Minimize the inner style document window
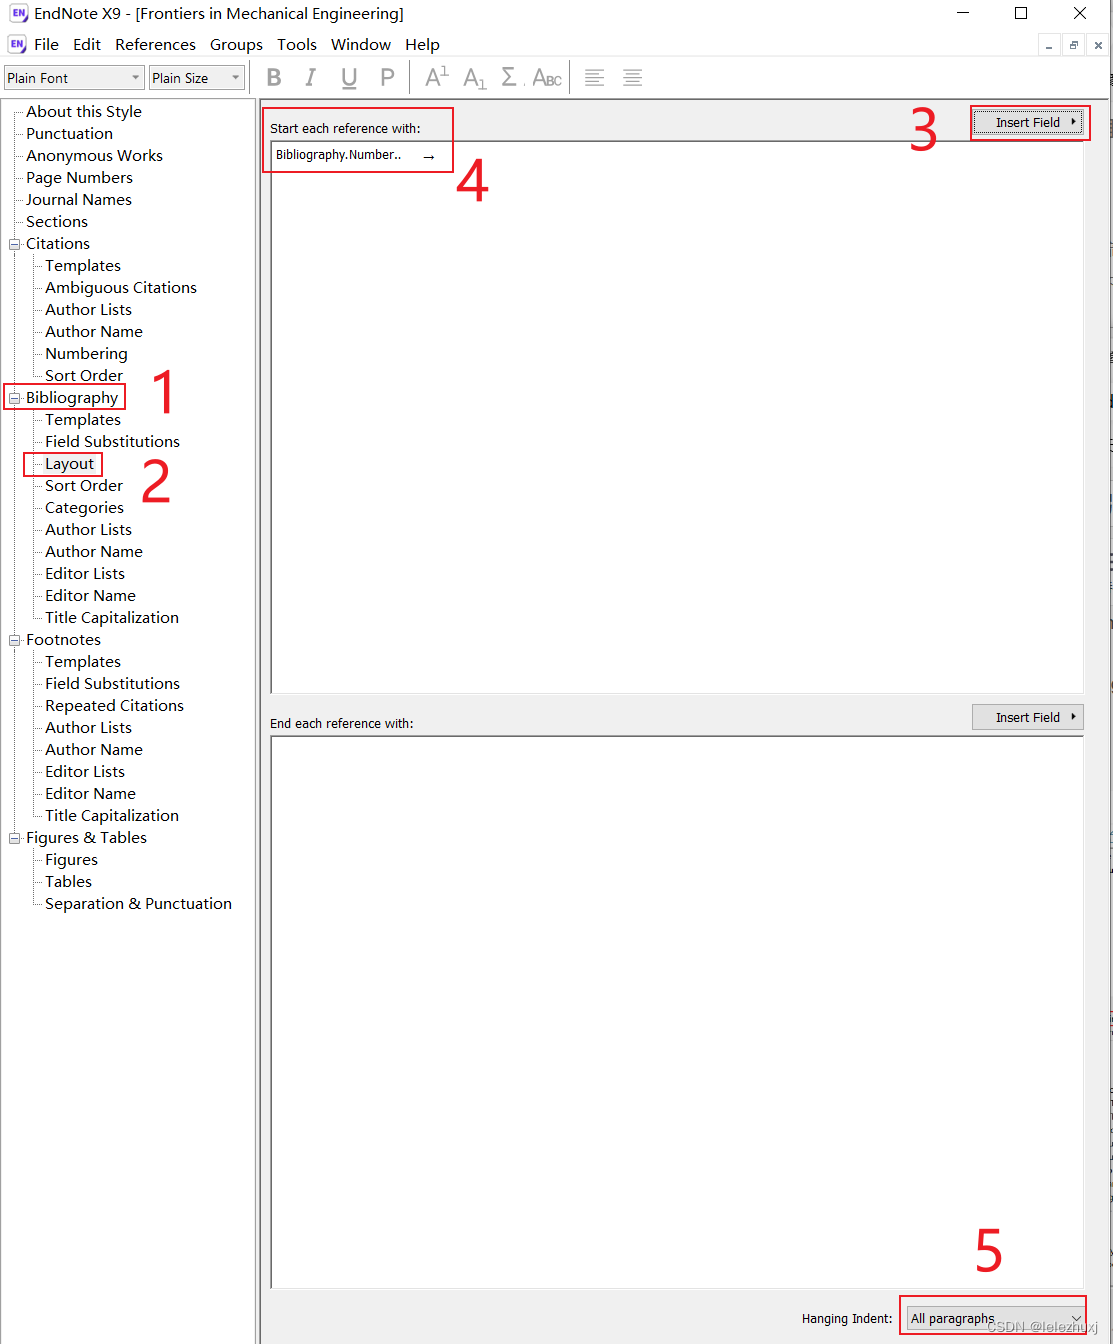The height and width of the screenshot is (1344, 1113). (1048, 45)
